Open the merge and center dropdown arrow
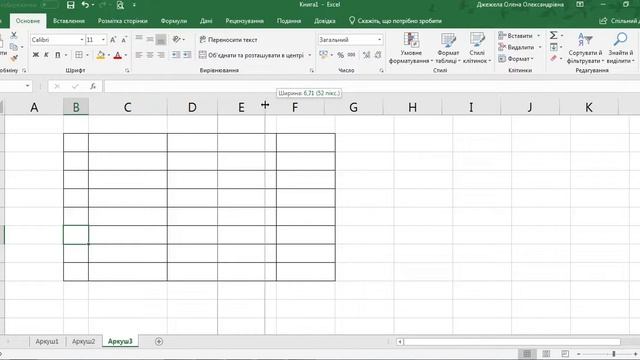 pyautogui.click(x=310, y=55)
